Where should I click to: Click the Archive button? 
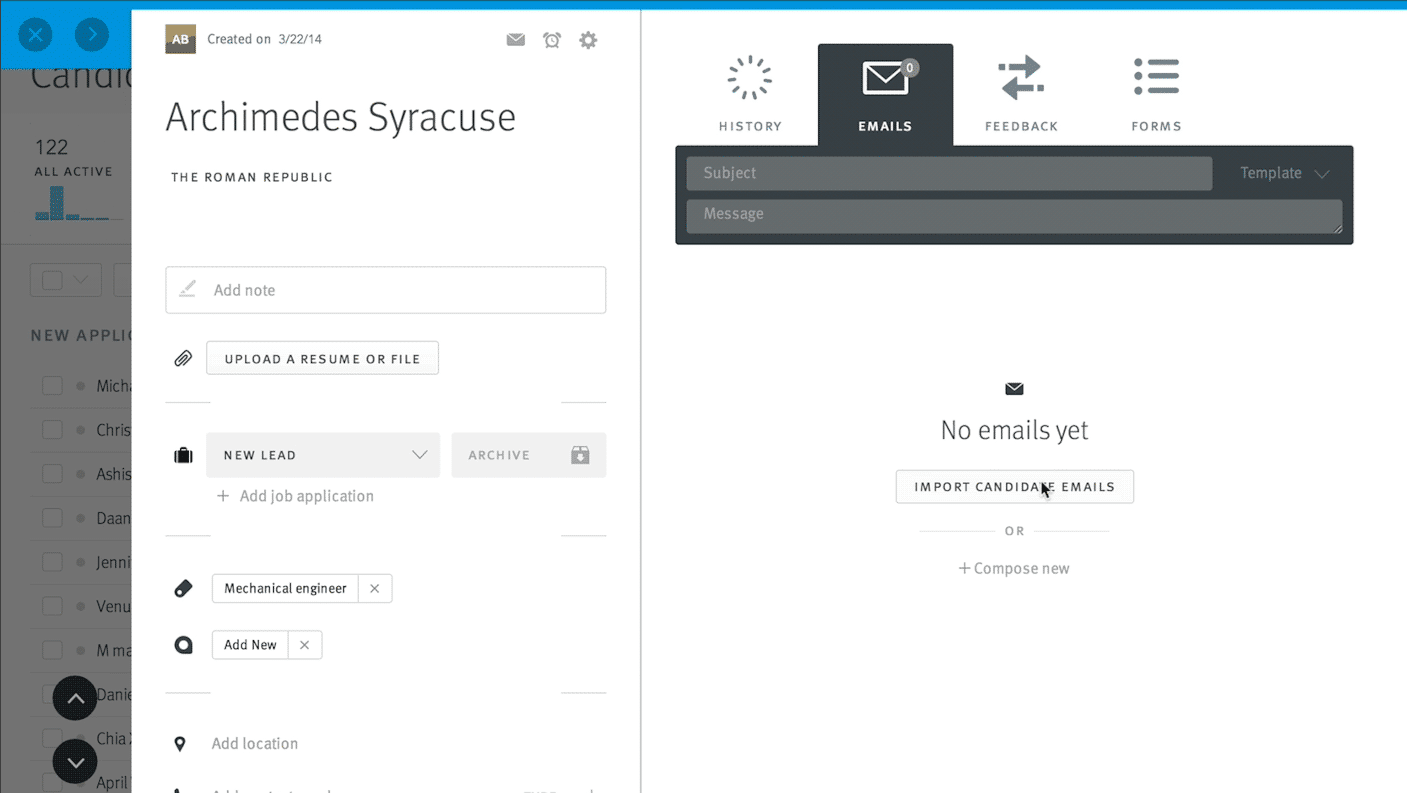pos(529,455)
